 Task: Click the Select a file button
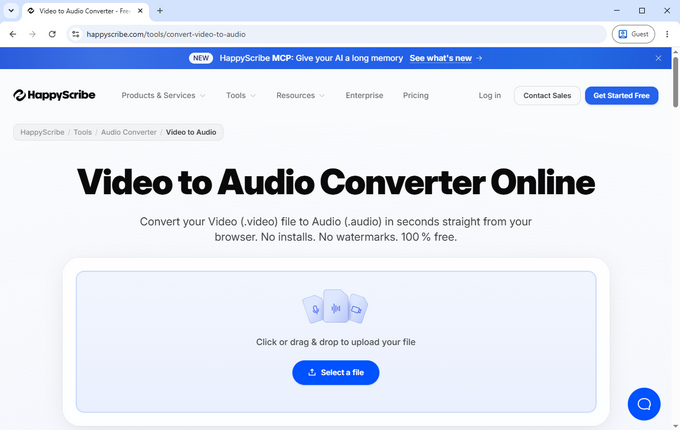pyautogui.click(x=336, y=372)
